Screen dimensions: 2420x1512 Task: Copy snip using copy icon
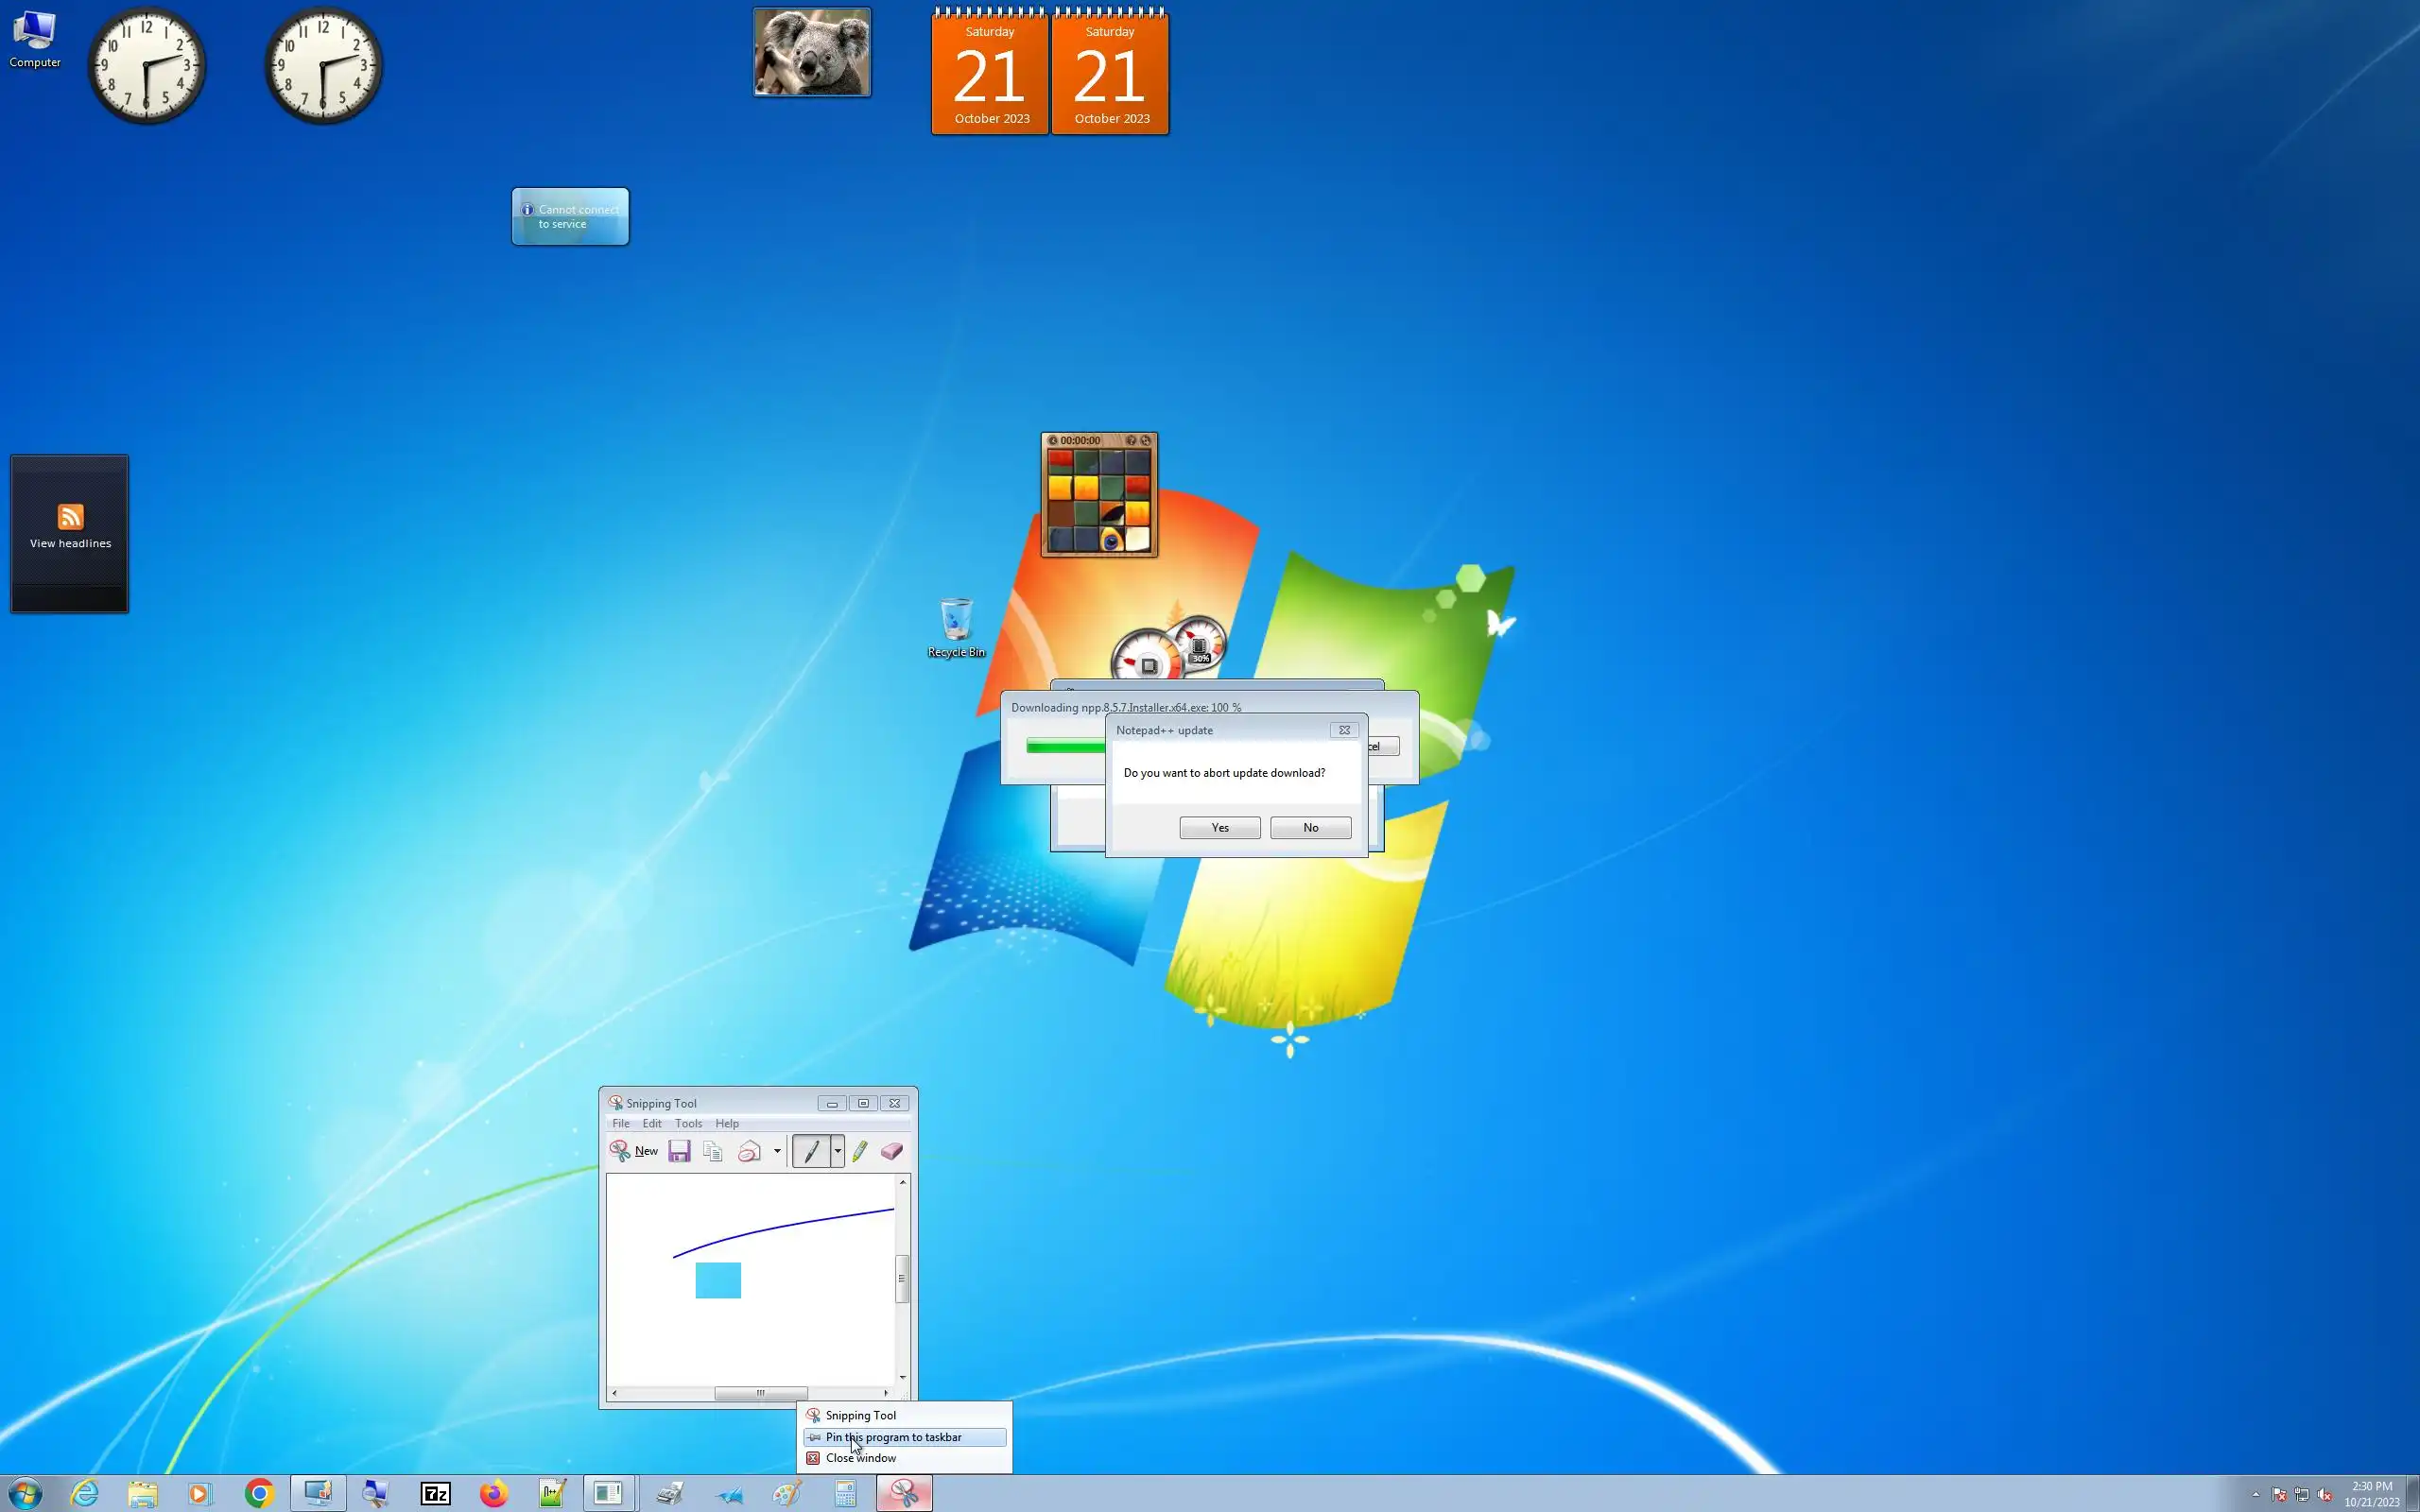(x=713, y=1151)
